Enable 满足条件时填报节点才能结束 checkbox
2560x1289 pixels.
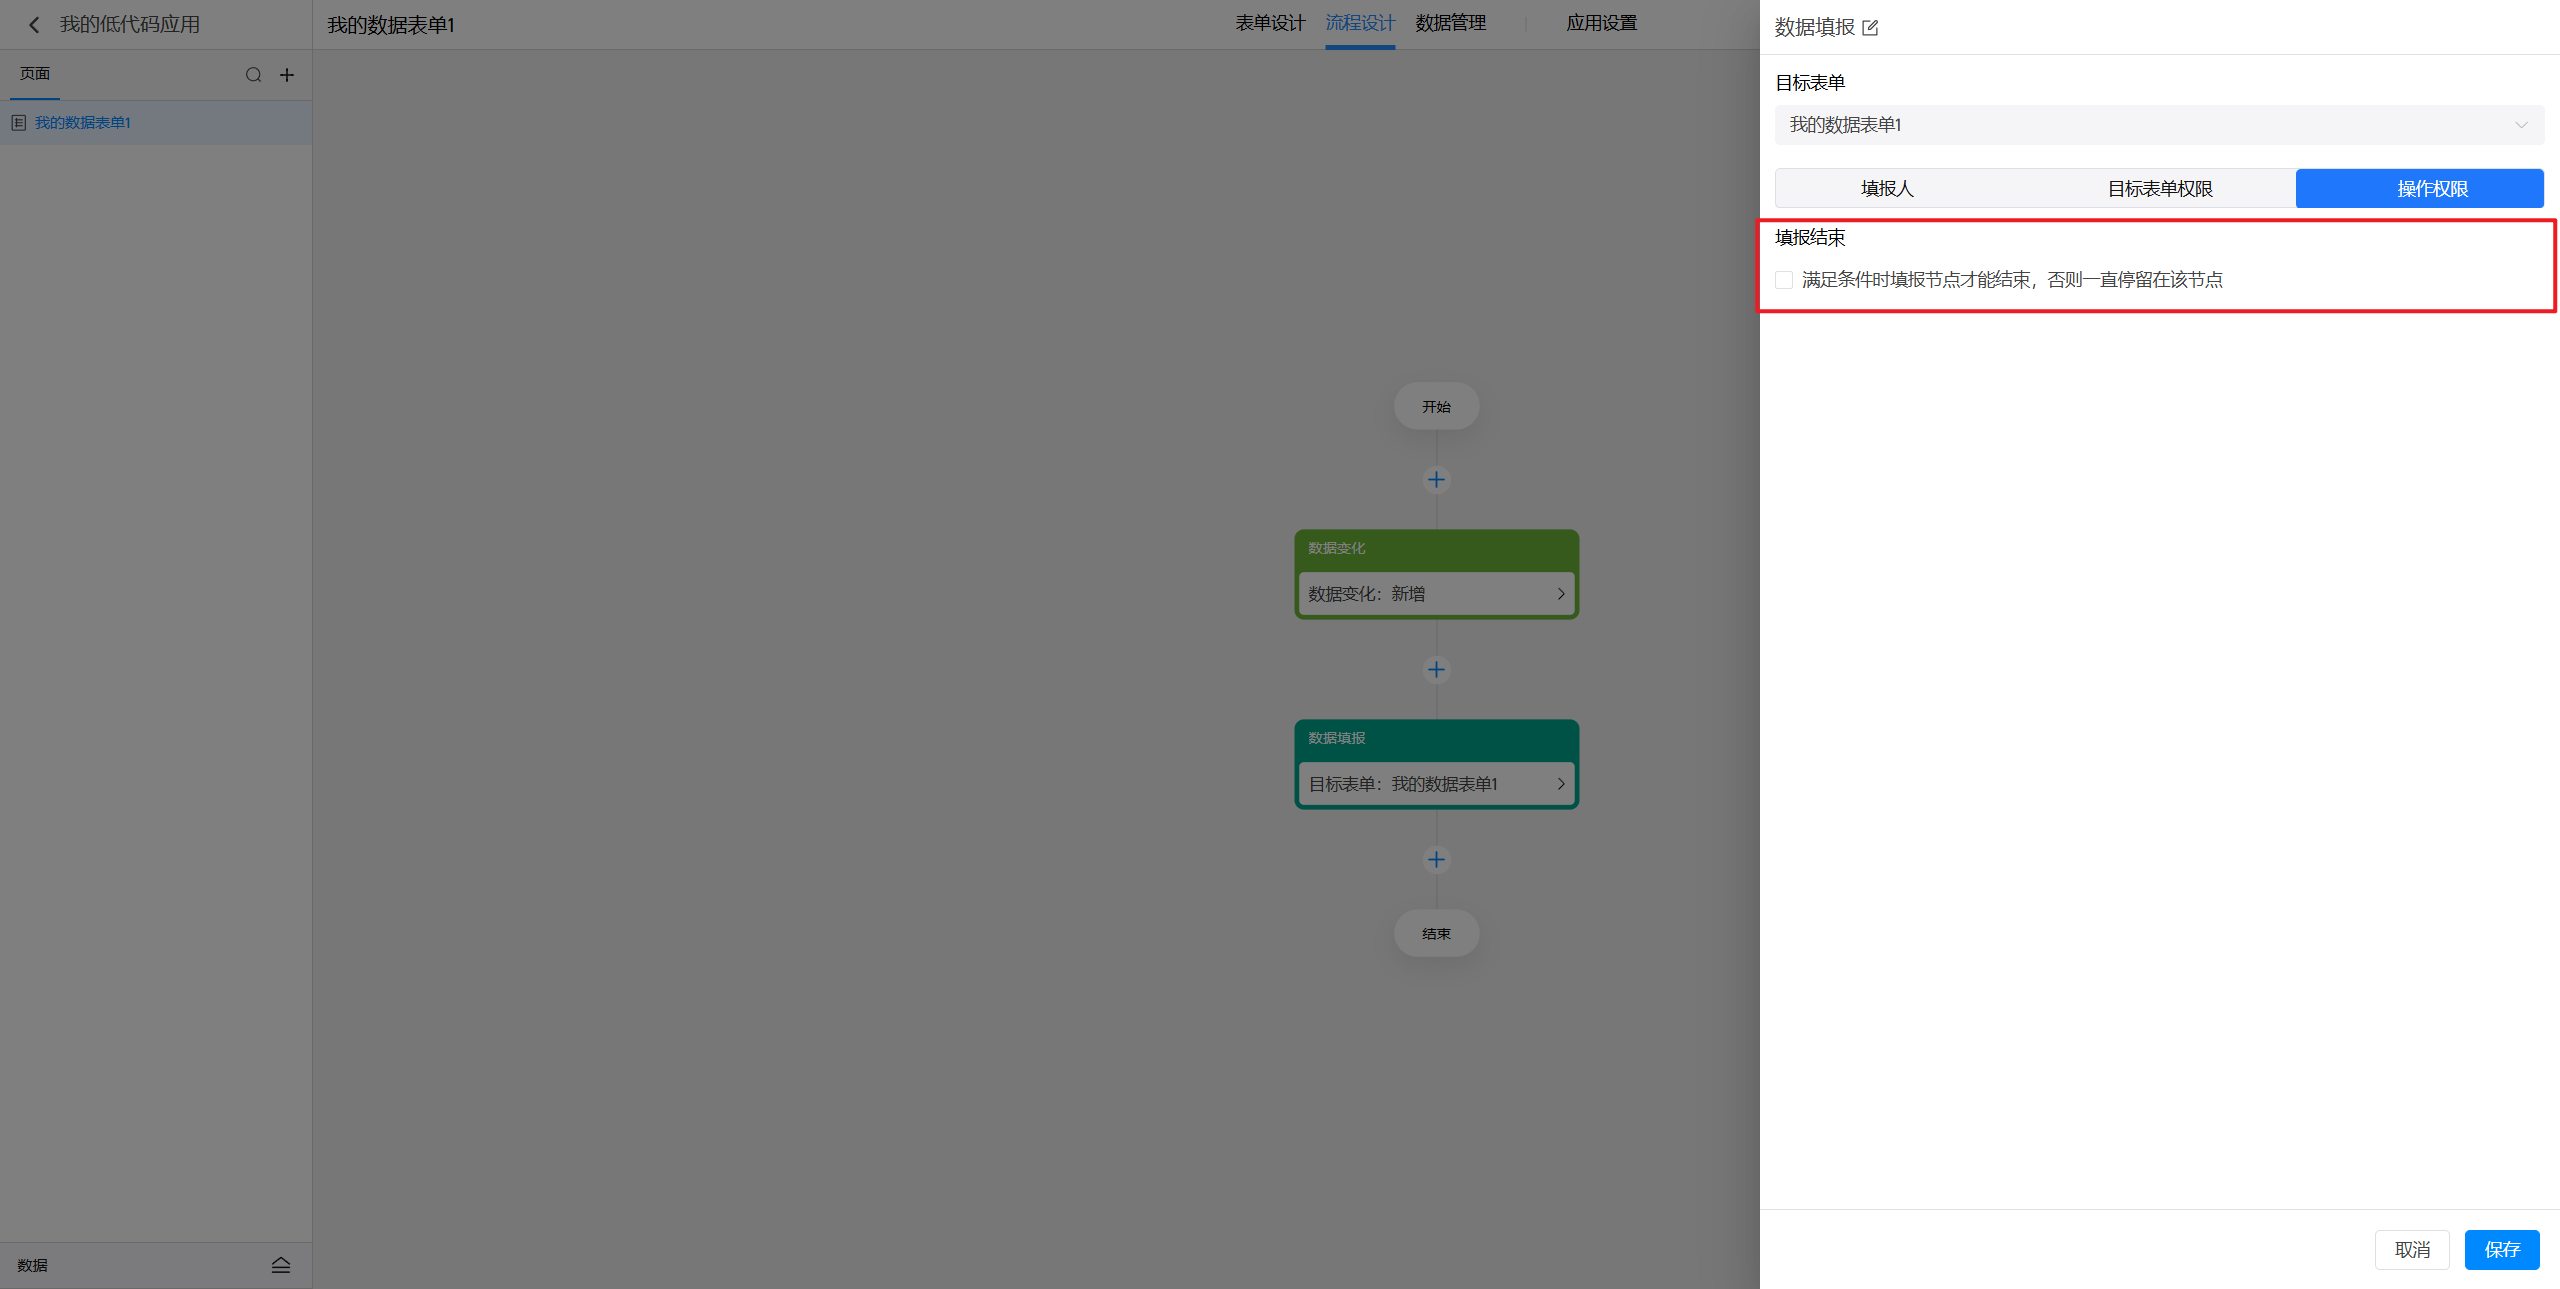pyautogui.click(x=1784, y=280)
